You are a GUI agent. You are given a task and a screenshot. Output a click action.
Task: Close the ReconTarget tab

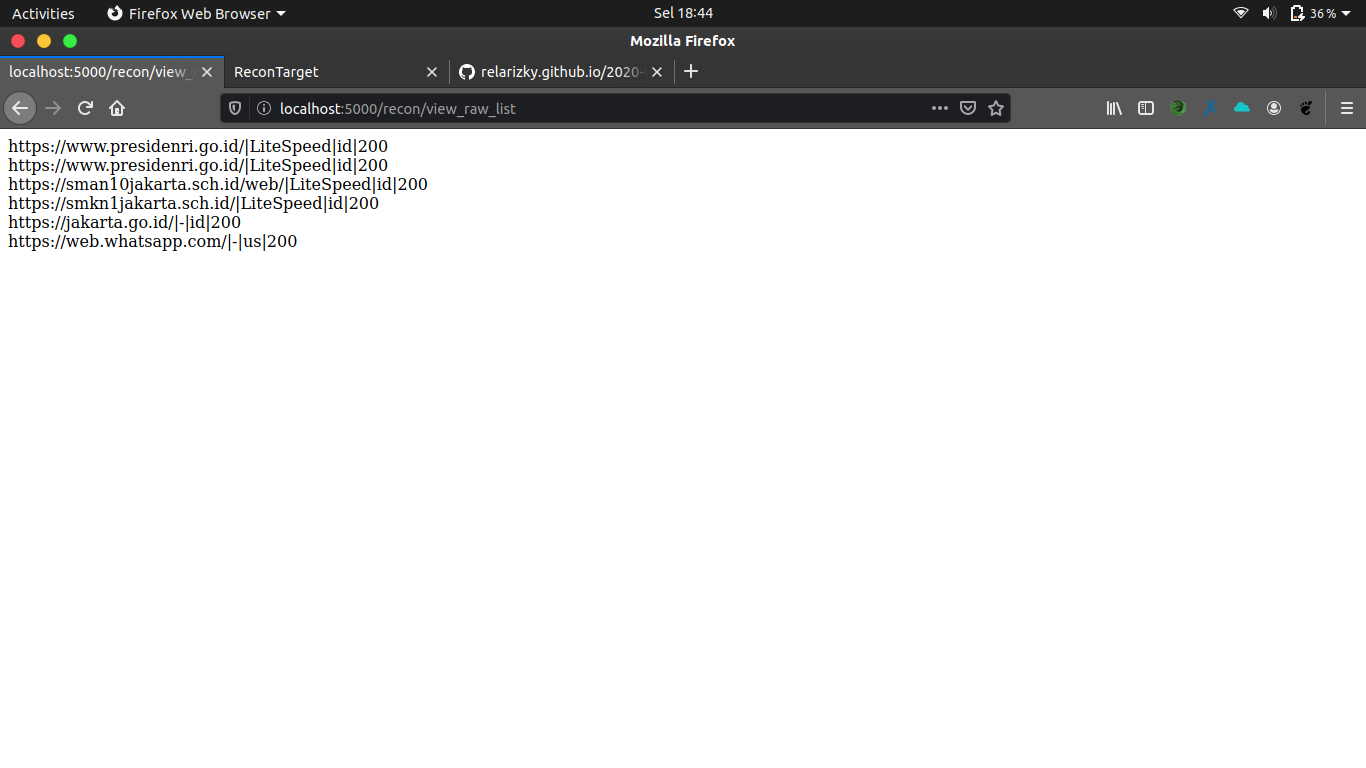432,72
